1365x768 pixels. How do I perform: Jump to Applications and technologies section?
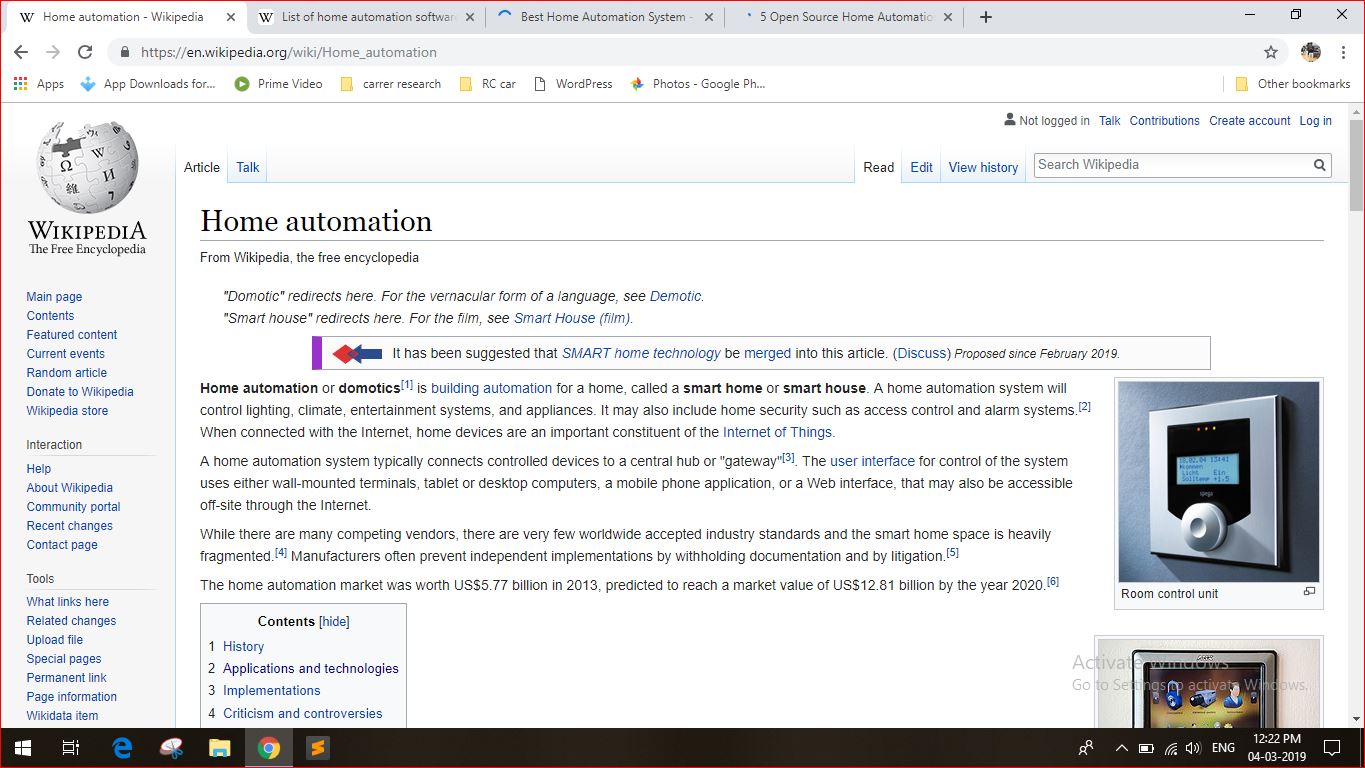[x=310, y=668]
